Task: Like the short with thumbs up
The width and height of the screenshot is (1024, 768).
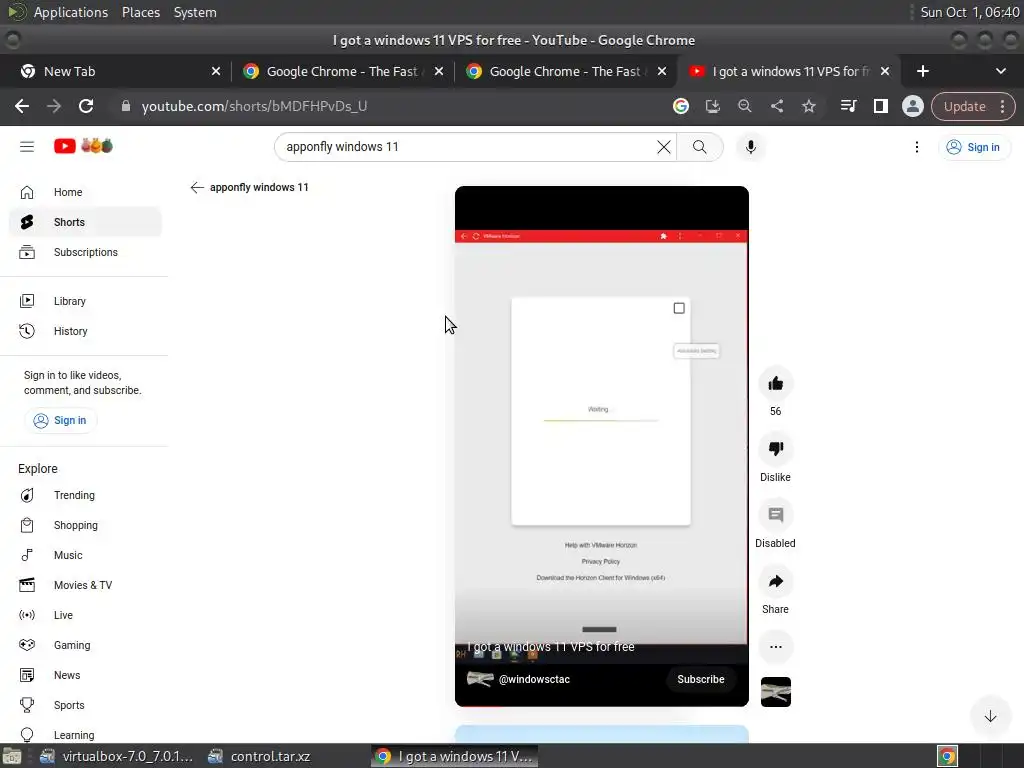Action: pos(776,383)
